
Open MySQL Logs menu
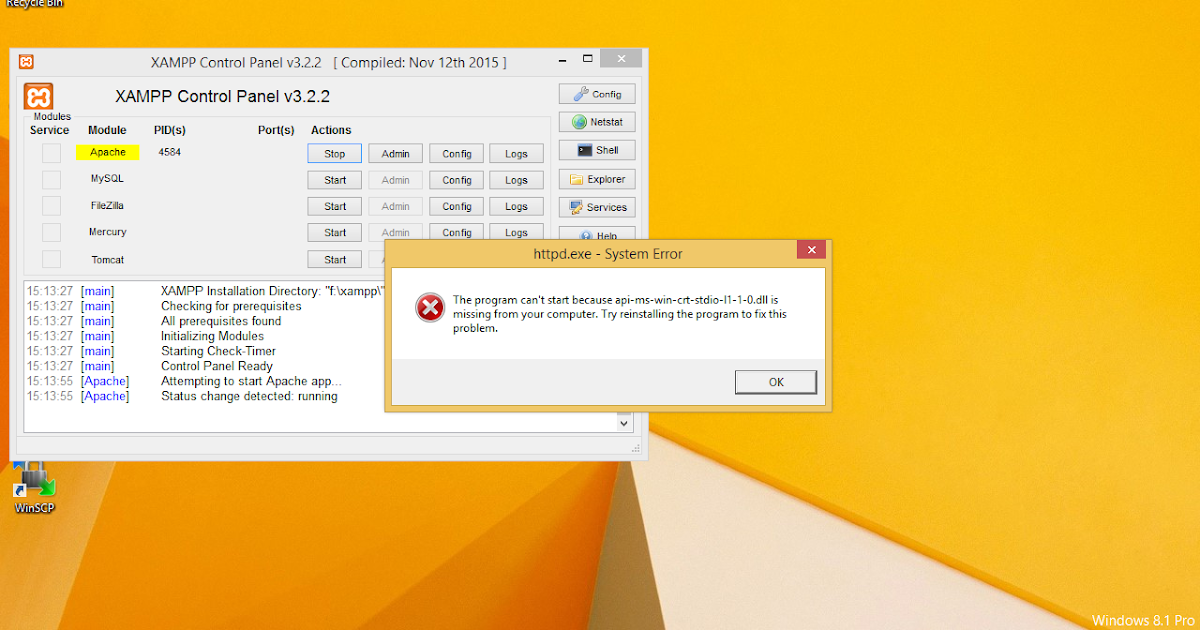click(x=517, y=180)
